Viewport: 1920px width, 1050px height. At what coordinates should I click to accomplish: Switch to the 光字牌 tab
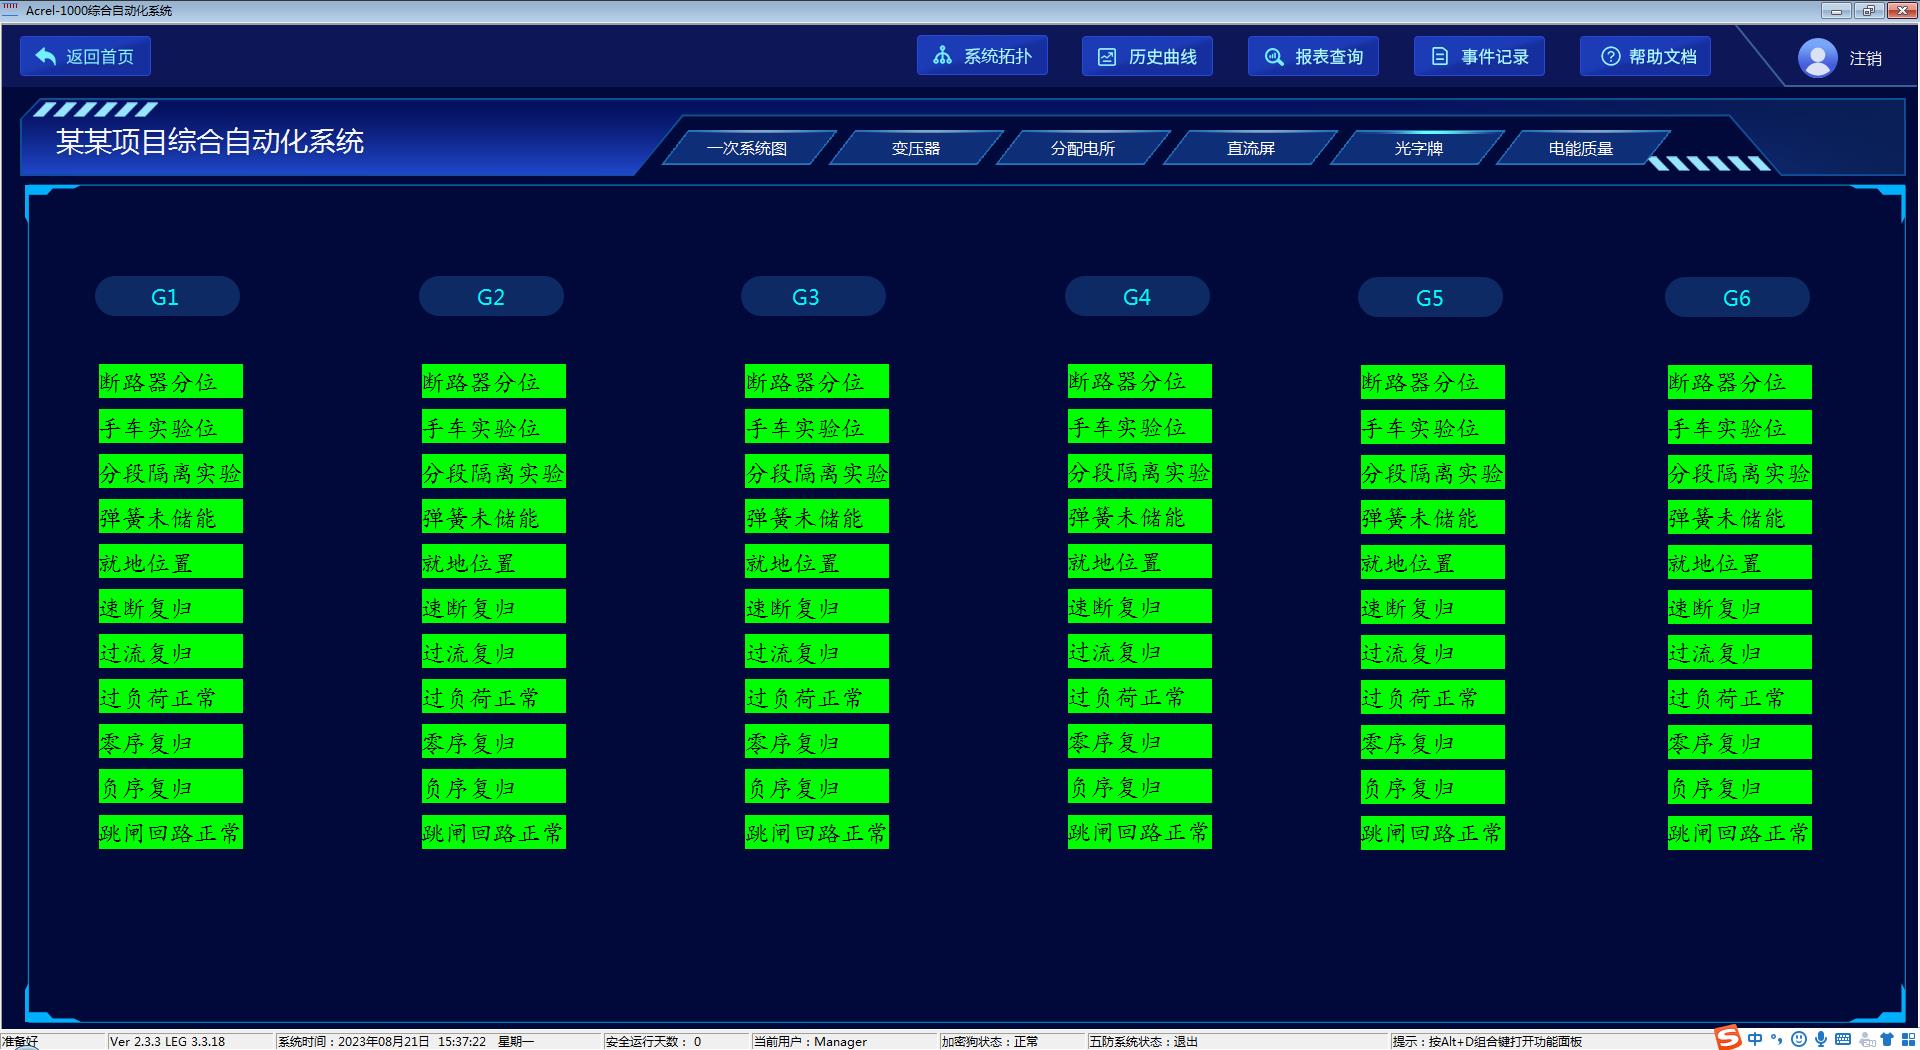[1418, 149]
